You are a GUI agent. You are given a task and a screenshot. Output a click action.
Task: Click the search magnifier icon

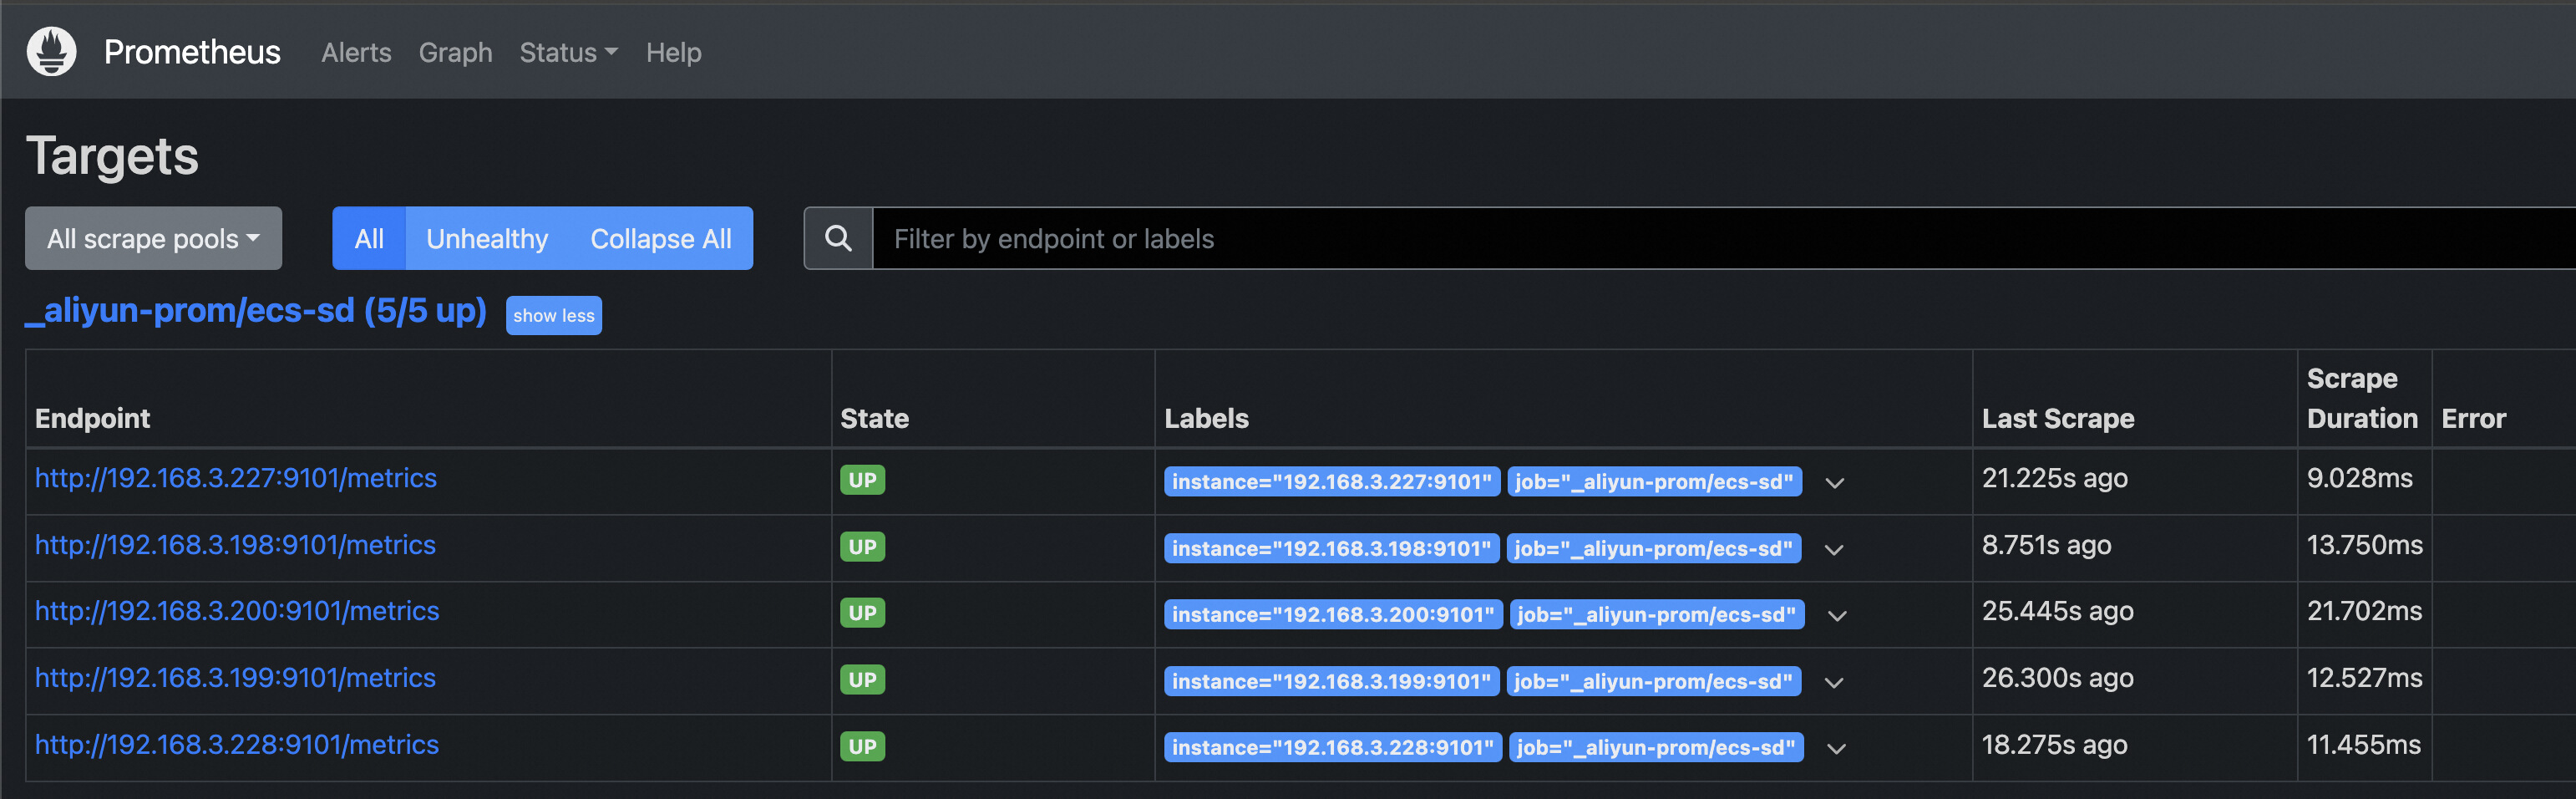[838, 238]
